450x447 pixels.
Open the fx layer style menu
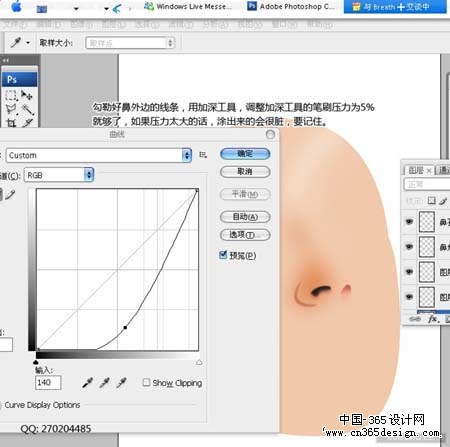(433, 319)
